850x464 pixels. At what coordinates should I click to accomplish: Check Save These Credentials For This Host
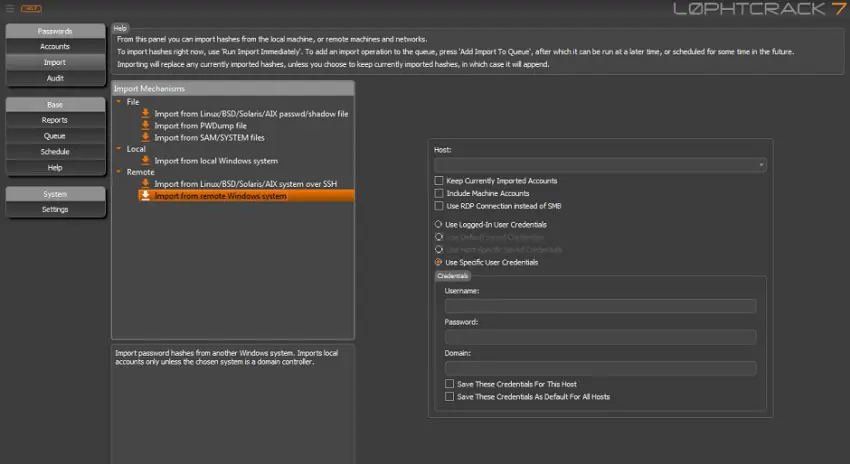tap(449, 384)
